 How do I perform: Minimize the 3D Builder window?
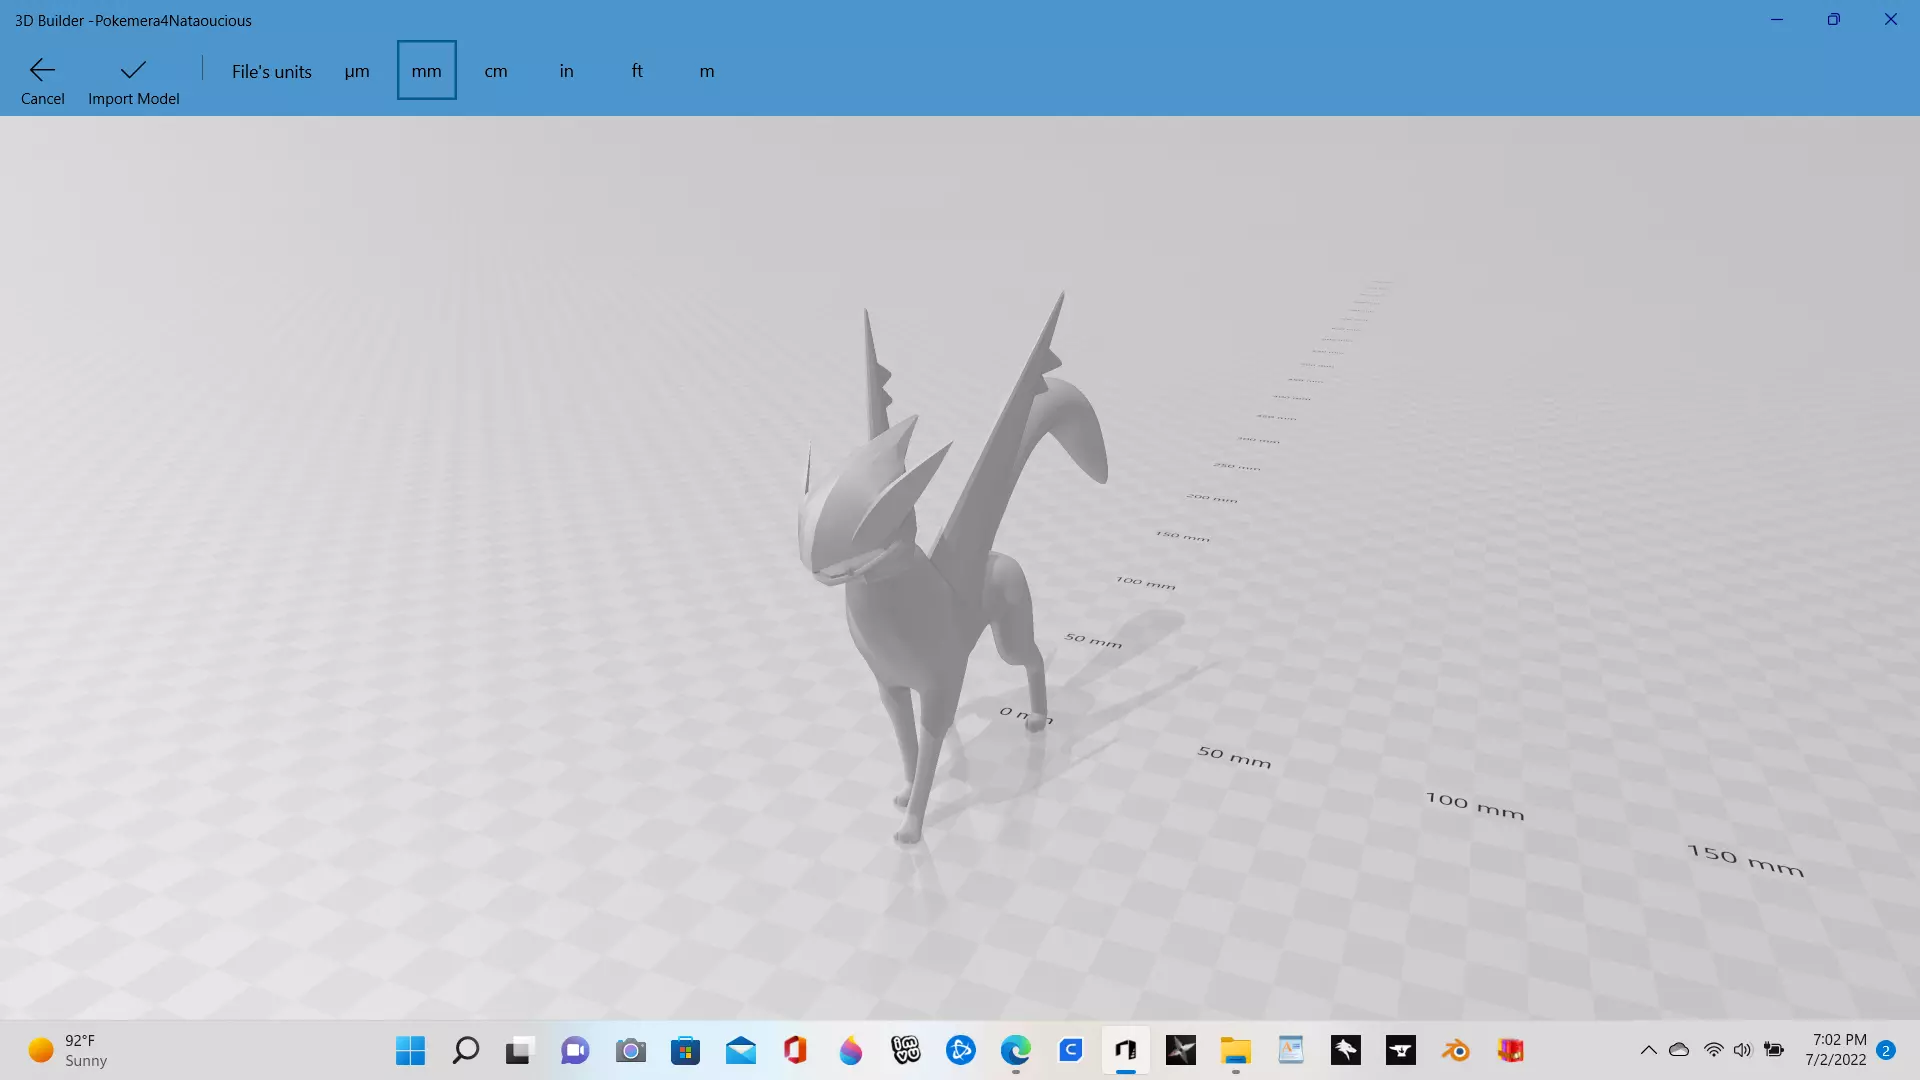coord(1777,19)
